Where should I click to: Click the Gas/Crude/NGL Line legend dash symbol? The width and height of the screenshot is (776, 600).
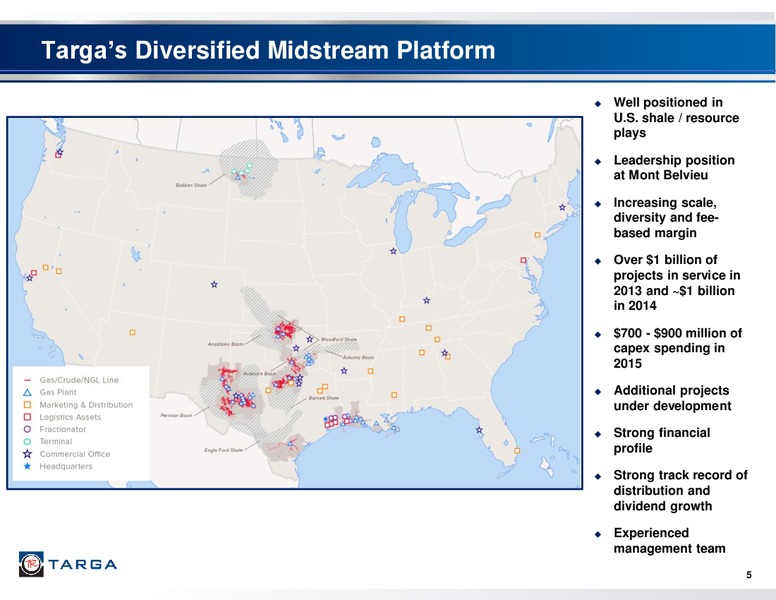pyautogui.click(x=27, y=380)
